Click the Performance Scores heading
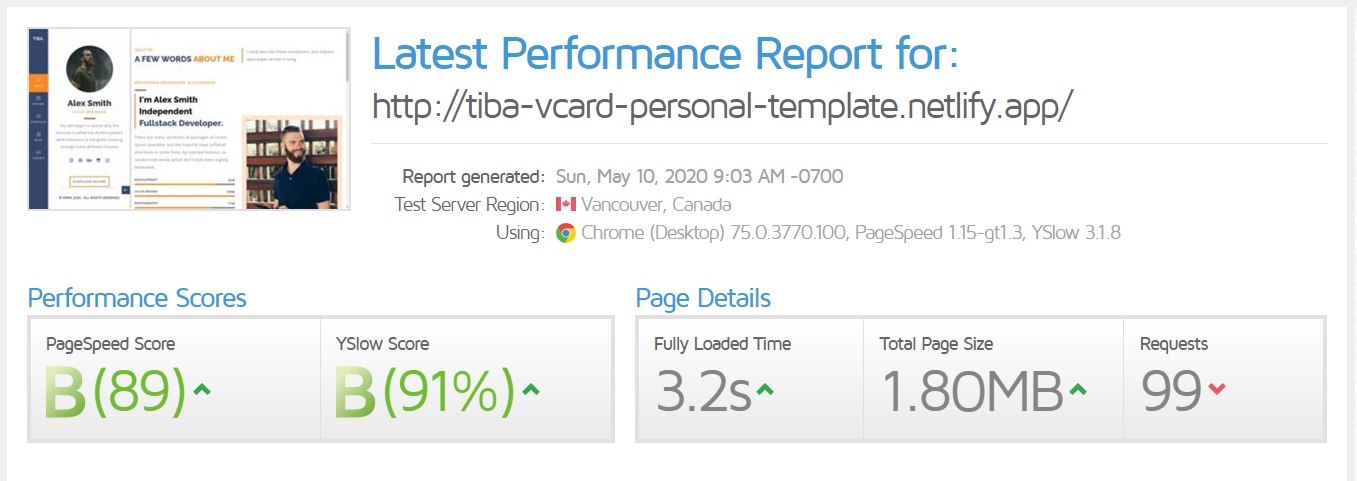The width and height of the screenshot is (1357, 481). 137,298
